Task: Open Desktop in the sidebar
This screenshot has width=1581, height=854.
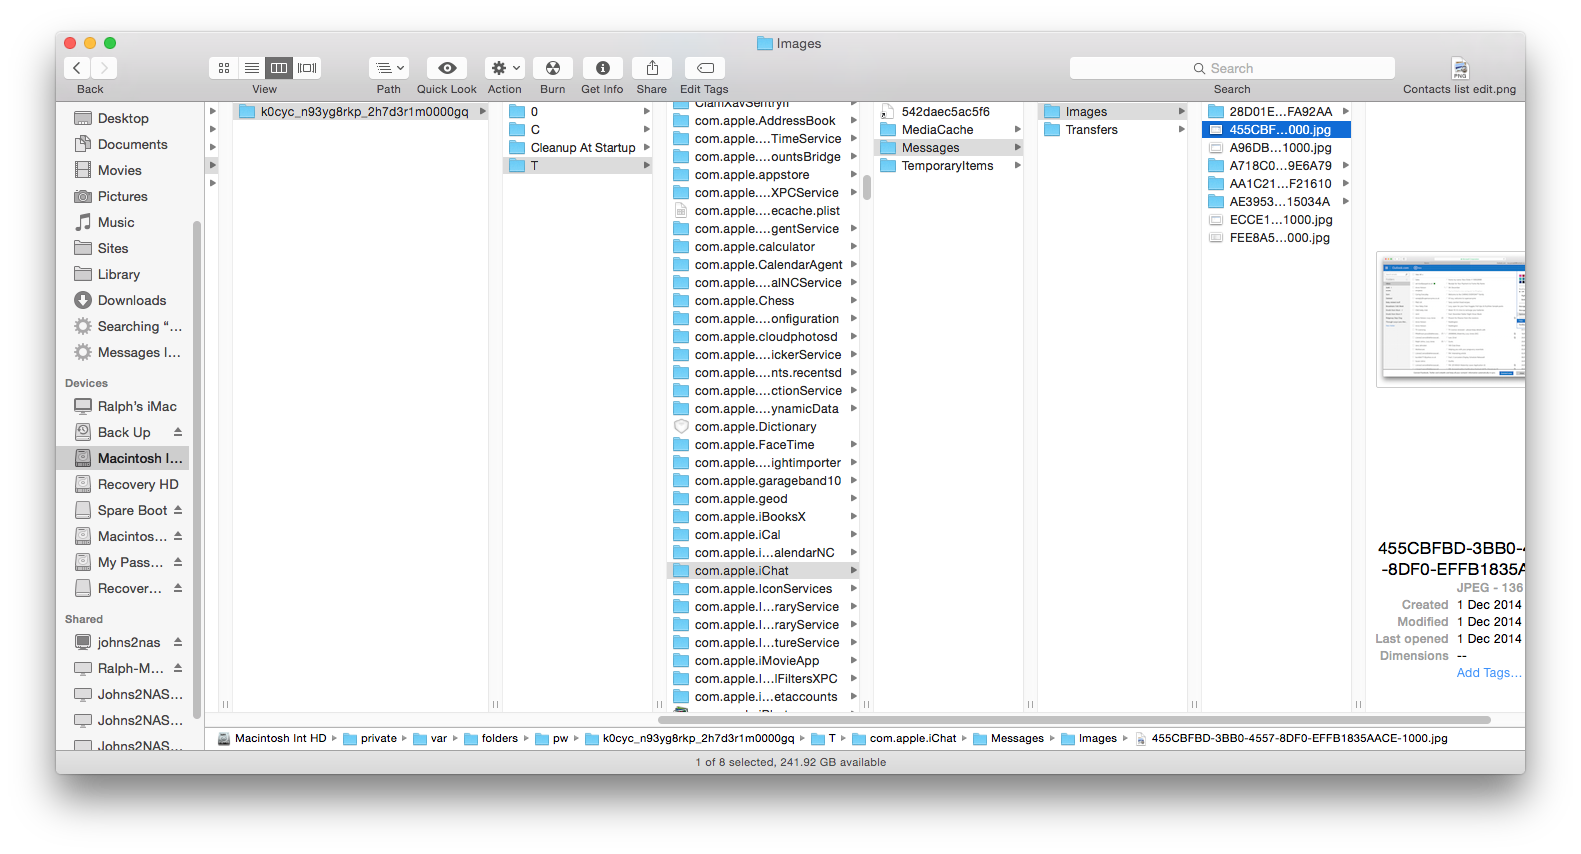Action: 123,118
